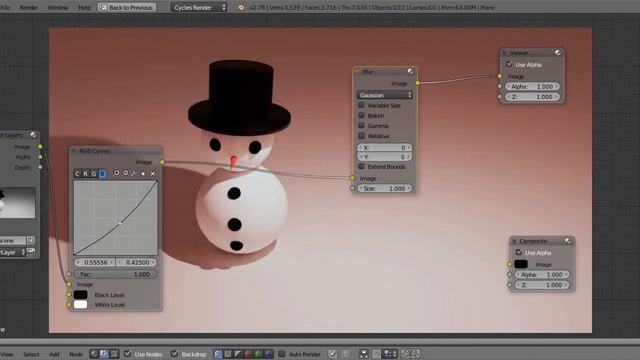Image resolution: width=640 pixels, height=360 pixels.
Task: Toggle the Use Nodes checkbox
Action: click(128, 353)
